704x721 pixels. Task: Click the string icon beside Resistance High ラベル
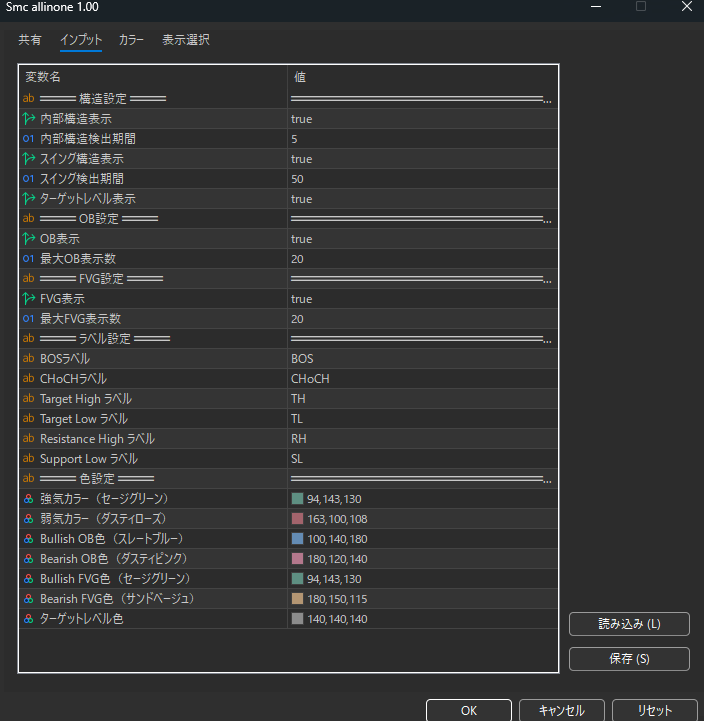29,438
